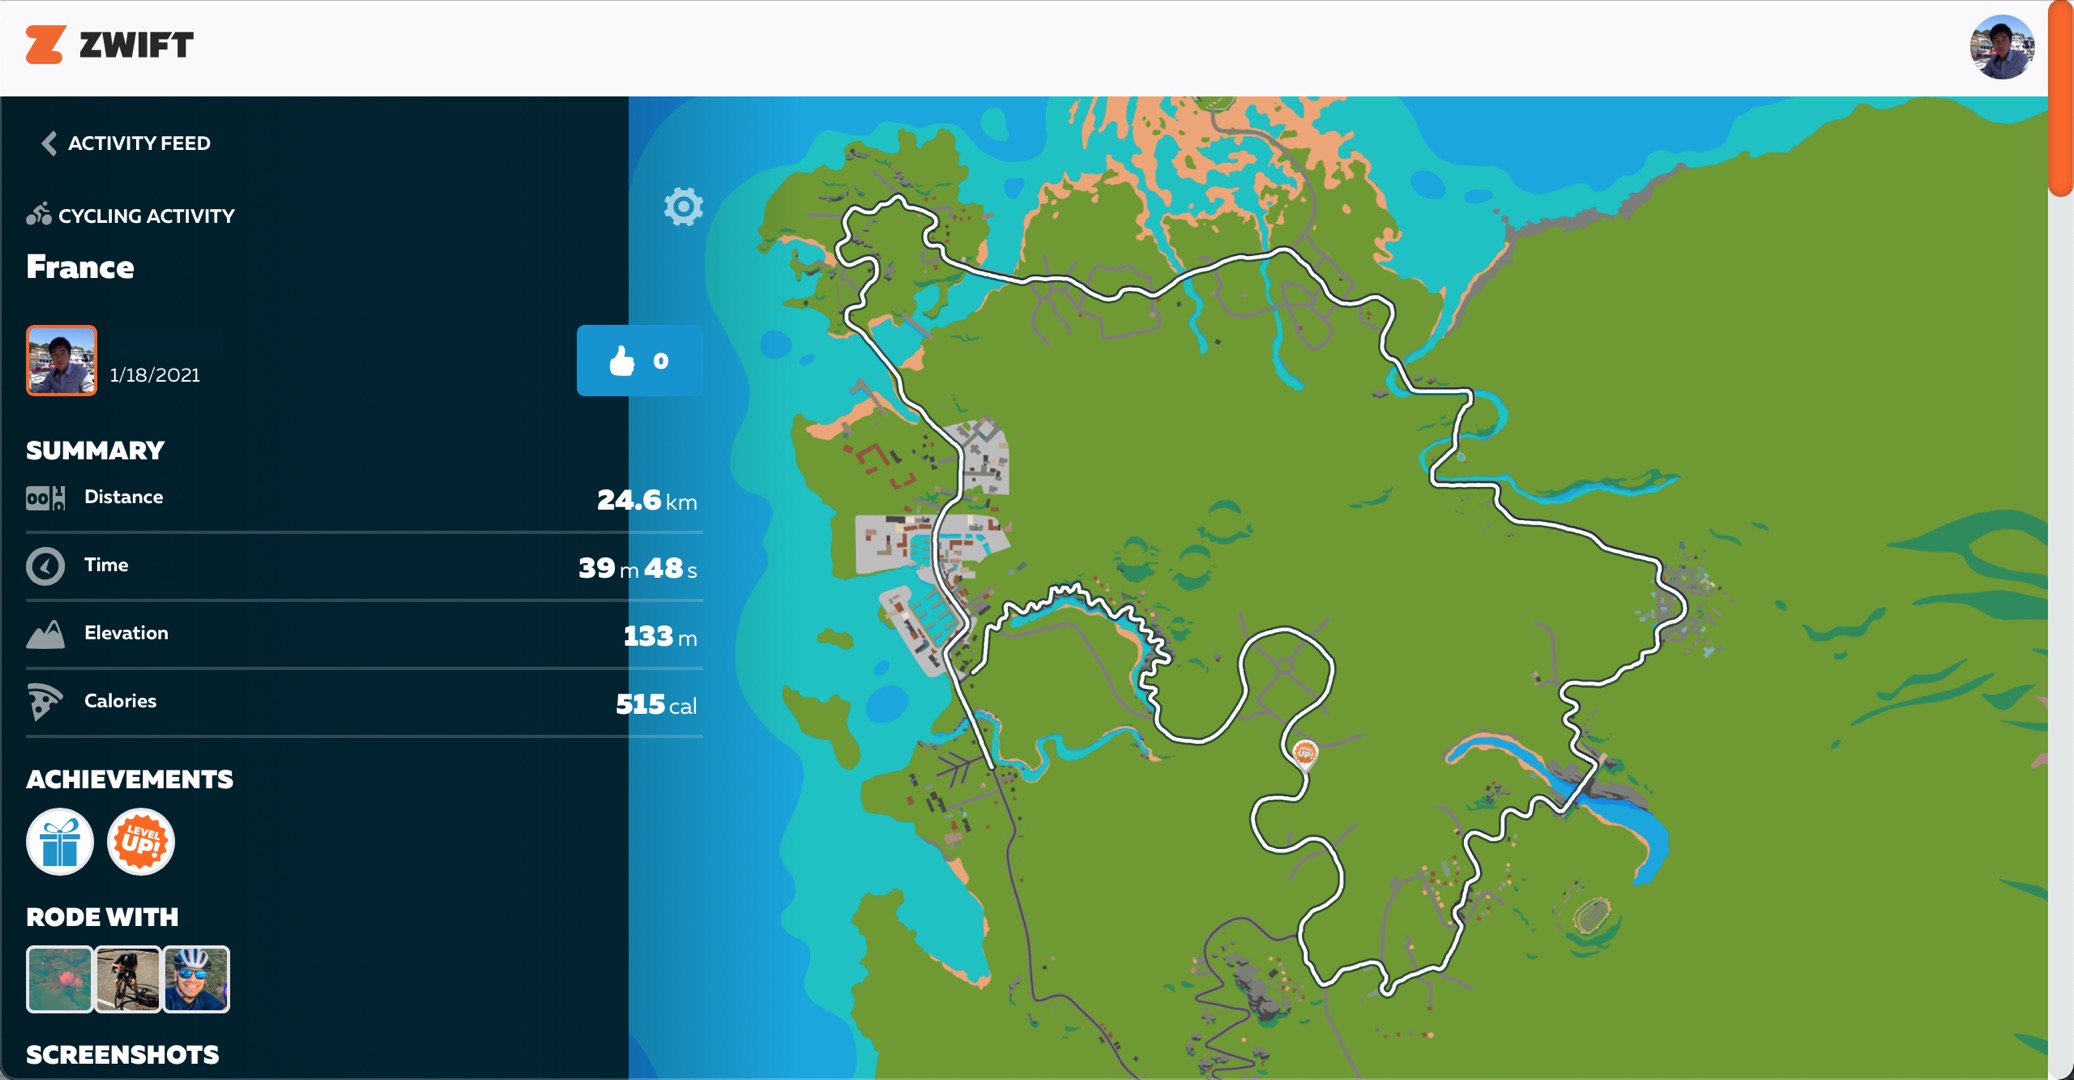Click the Screenshots section heading
This screenshot has height=1080, width=2074.
(122, 1055)
